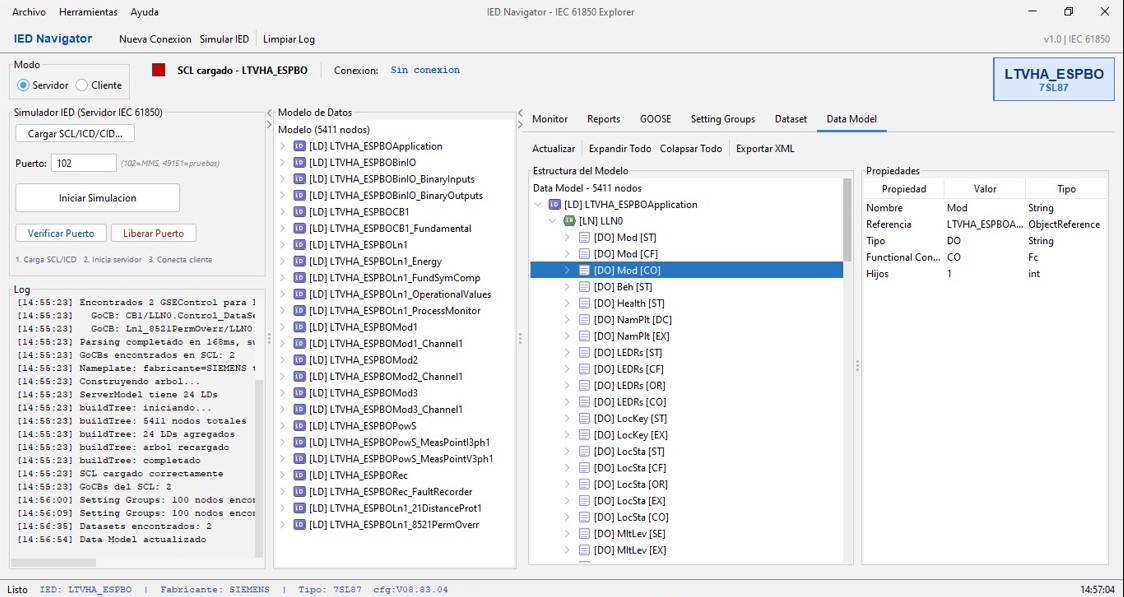Click Colapsar Todo button

691,149
